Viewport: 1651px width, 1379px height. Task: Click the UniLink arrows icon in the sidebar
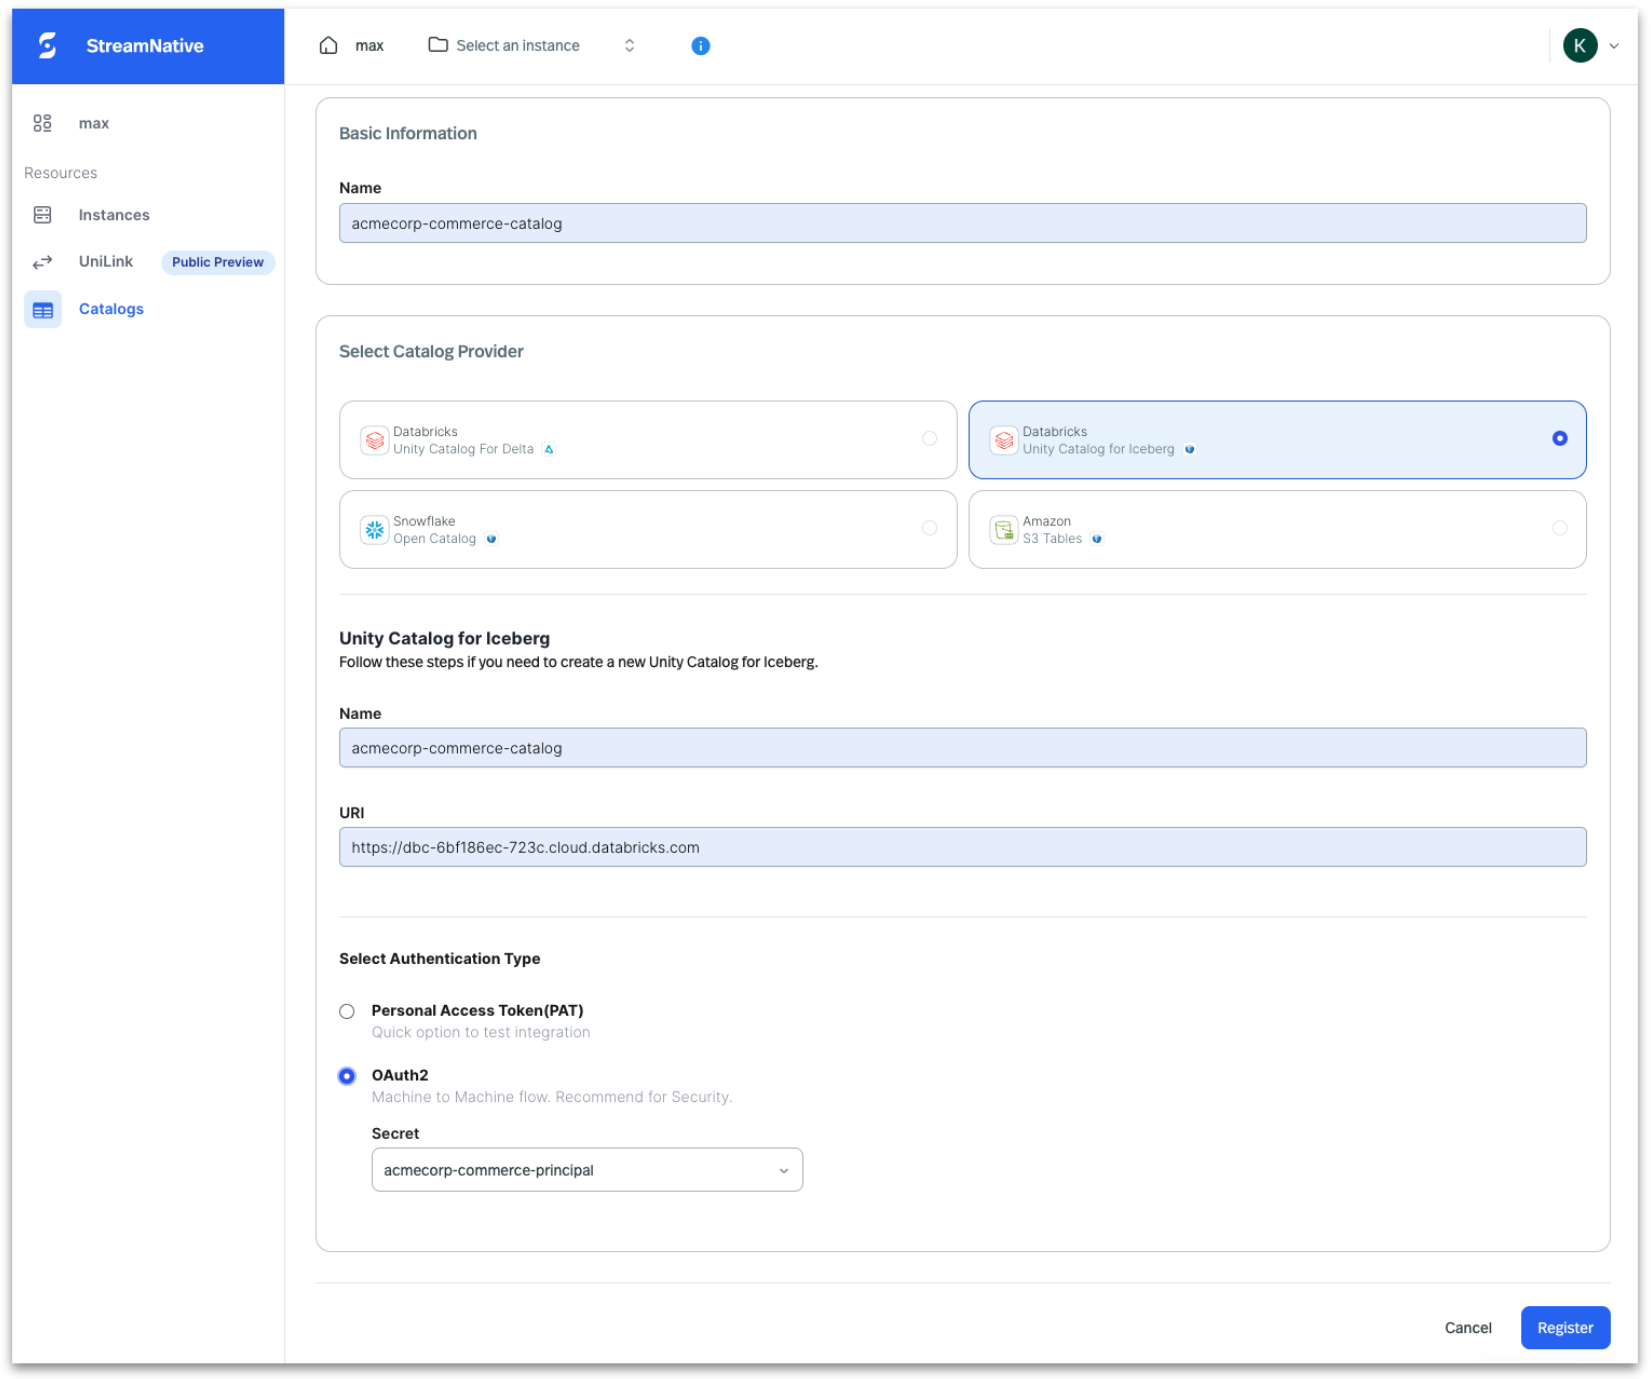click(42, 262)
